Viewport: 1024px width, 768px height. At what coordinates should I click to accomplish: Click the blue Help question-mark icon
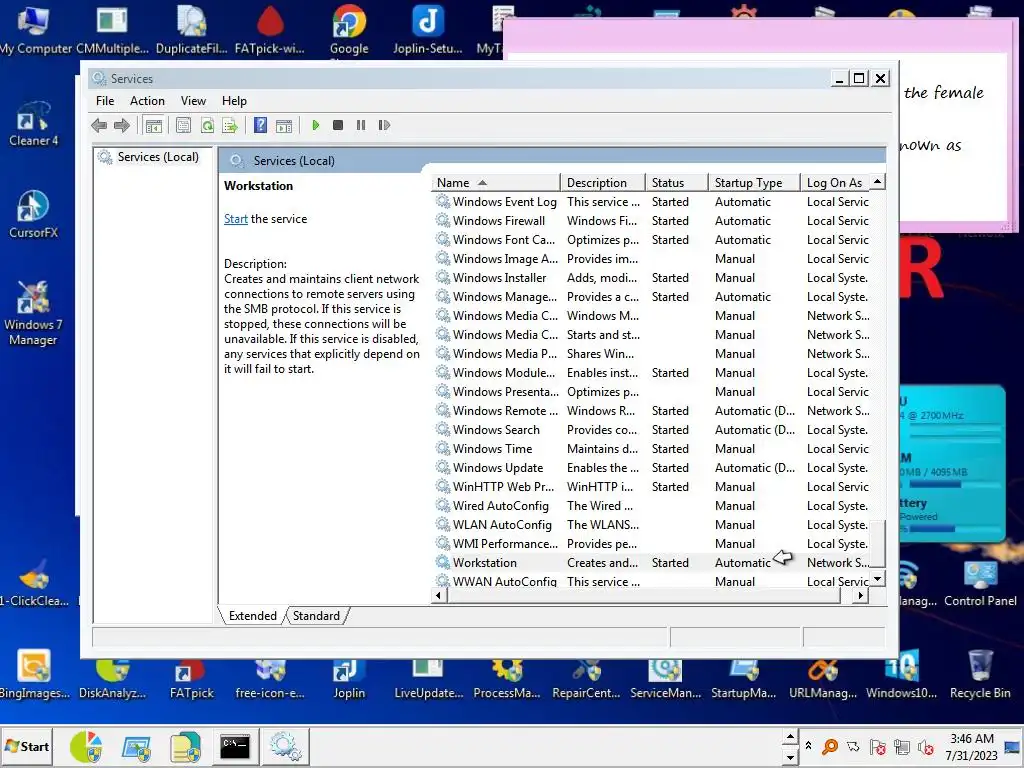point(261,125)
